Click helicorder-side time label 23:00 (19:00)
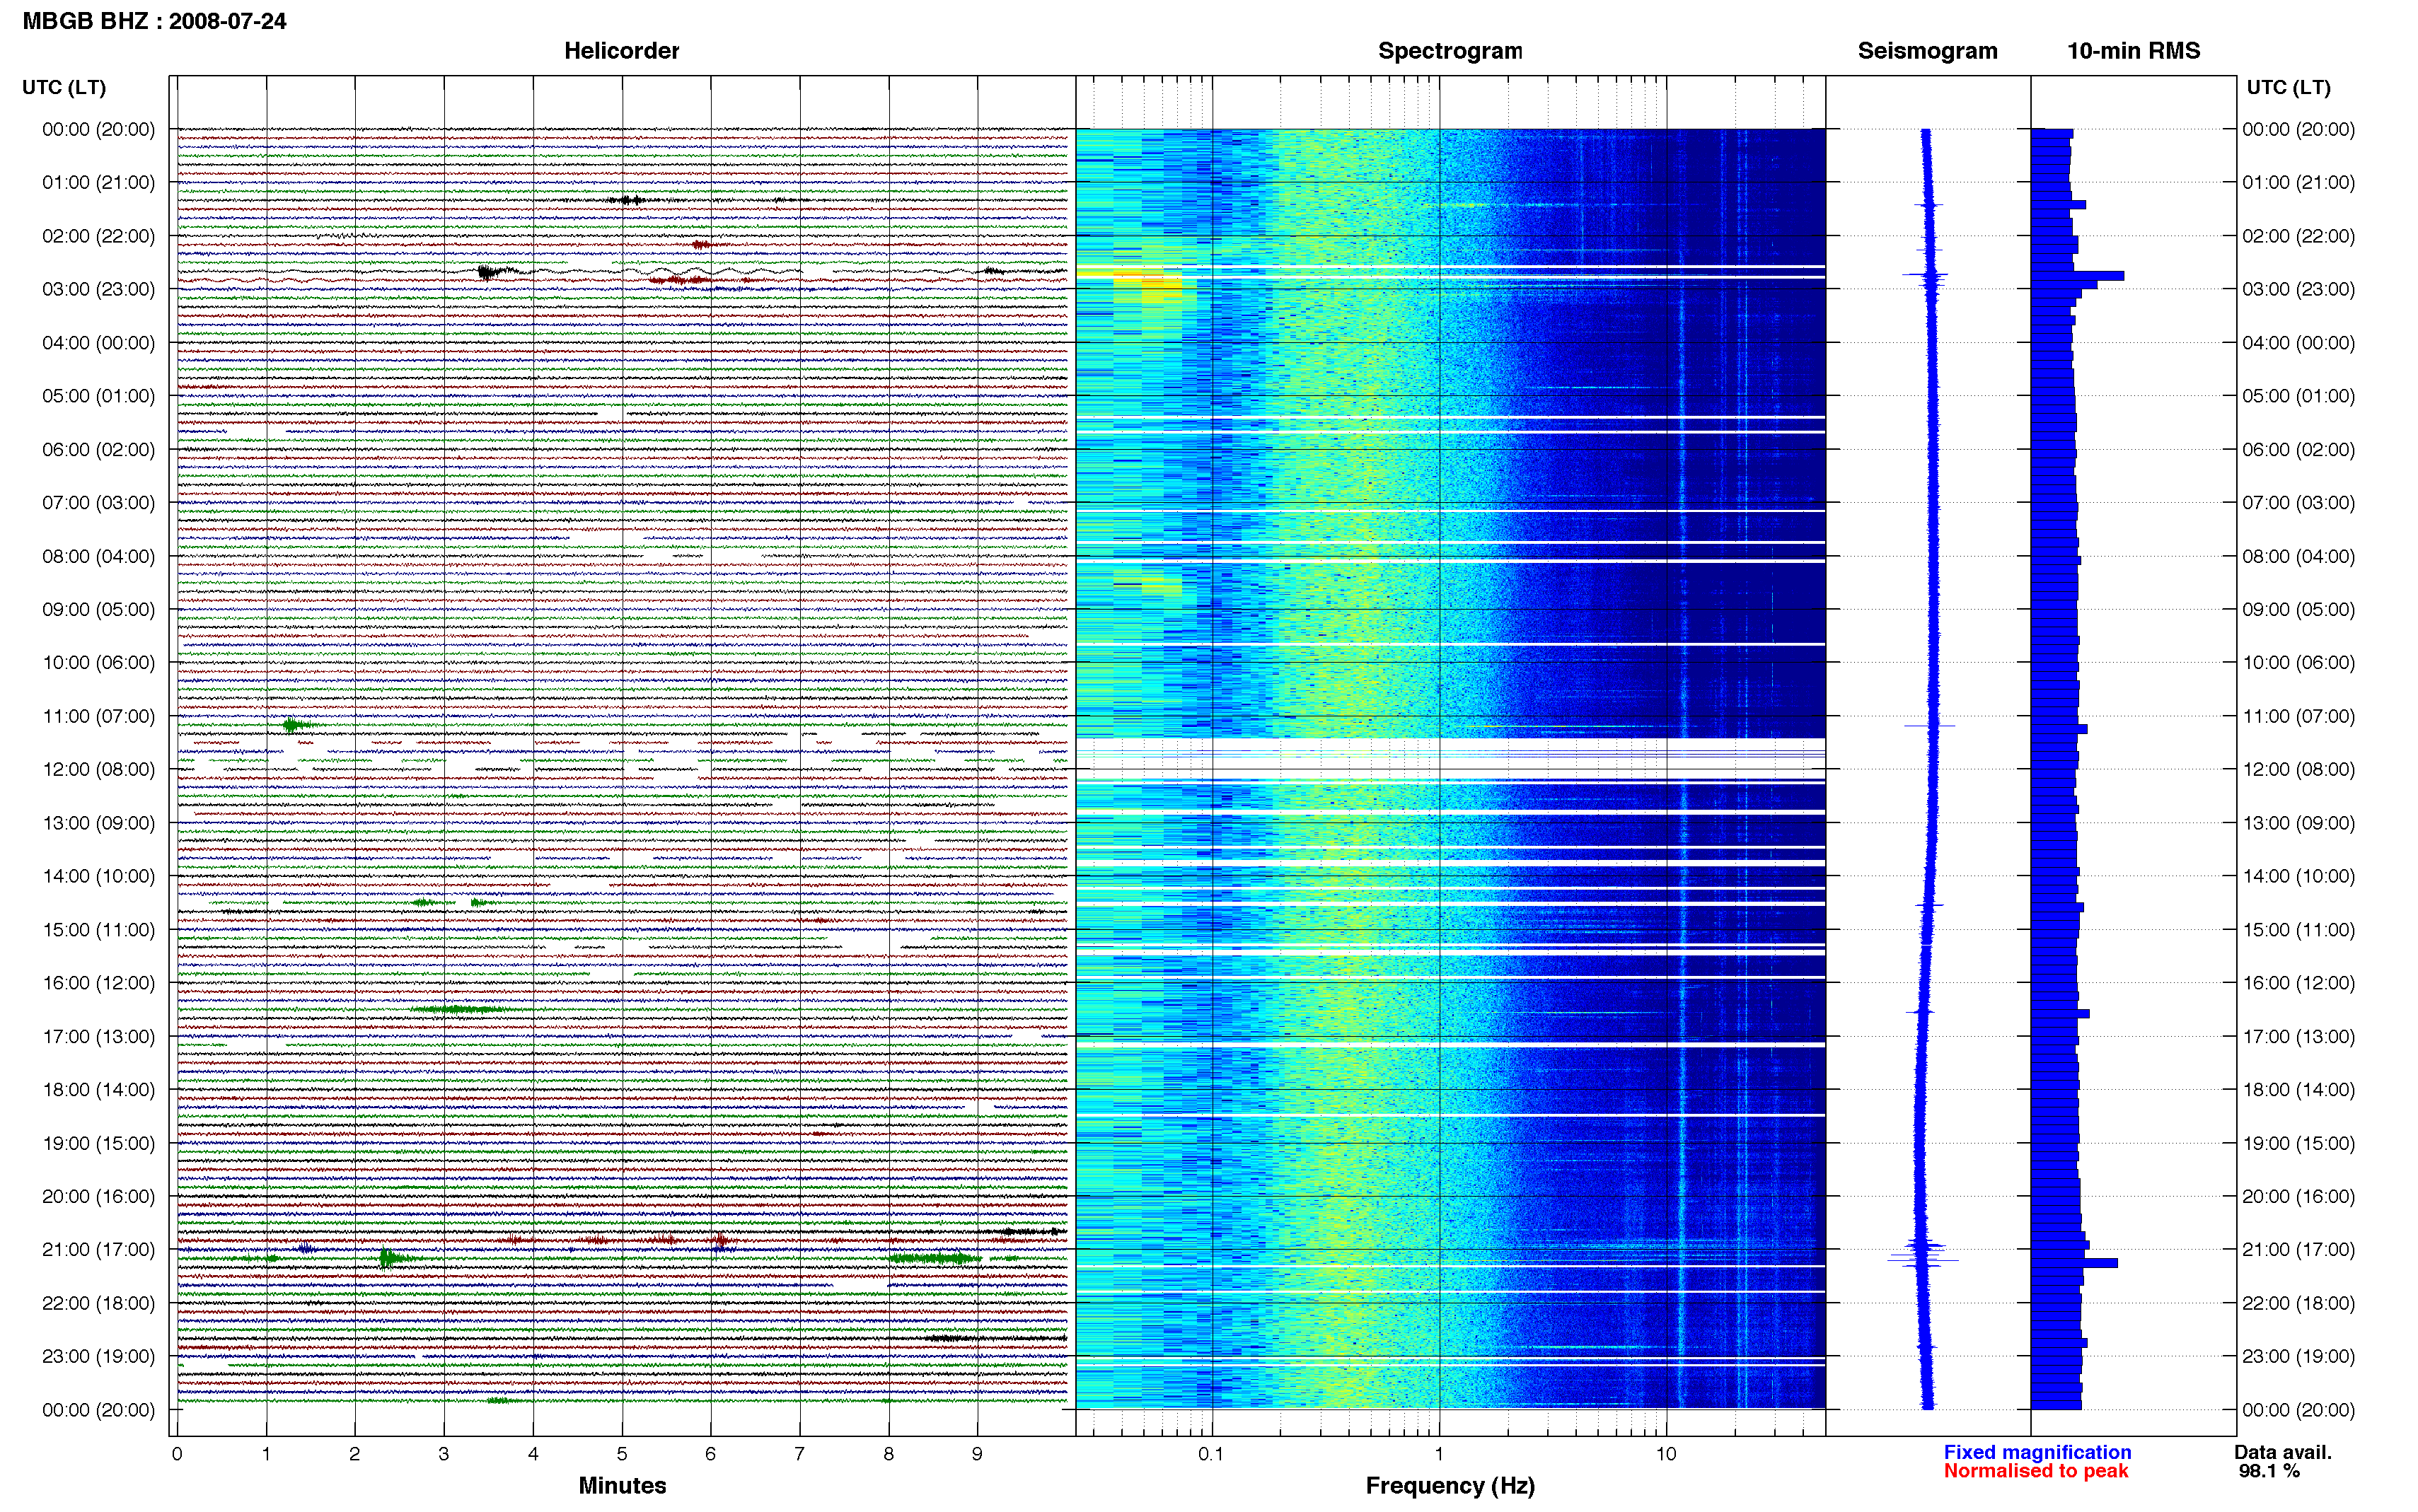The image size is (2418, 1512). tap(98, 1356)
